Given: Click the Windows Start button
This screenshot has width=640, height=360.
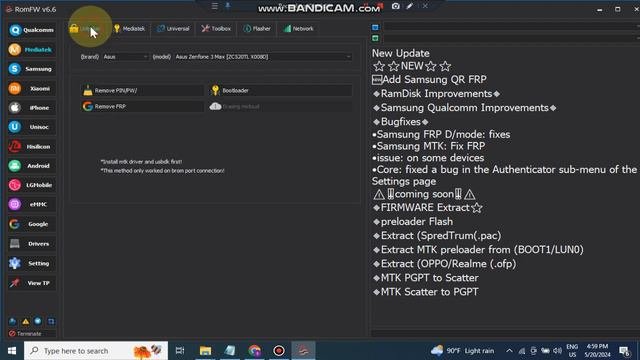Looking at the screenshot, I should coord(11,351).
